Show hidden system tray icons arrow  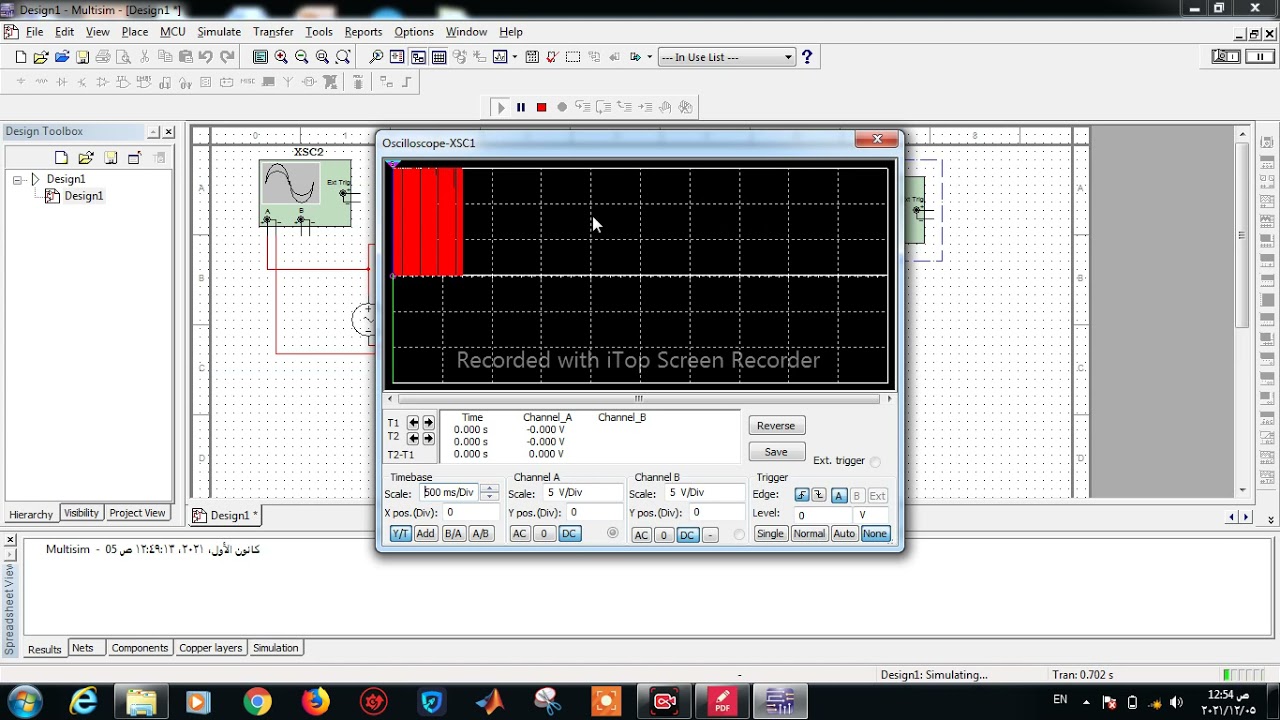coord(1086,701)
